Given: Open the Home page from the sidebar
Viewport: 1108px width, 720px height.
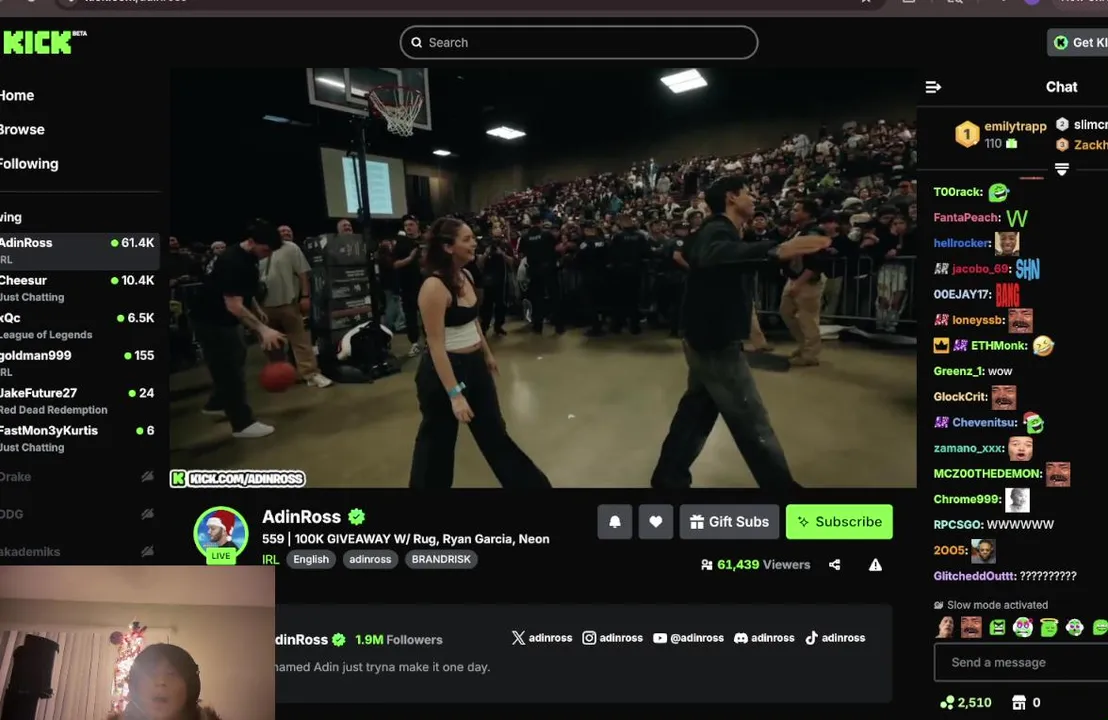Looking at the screenshot, I should [x=17, y=95].
